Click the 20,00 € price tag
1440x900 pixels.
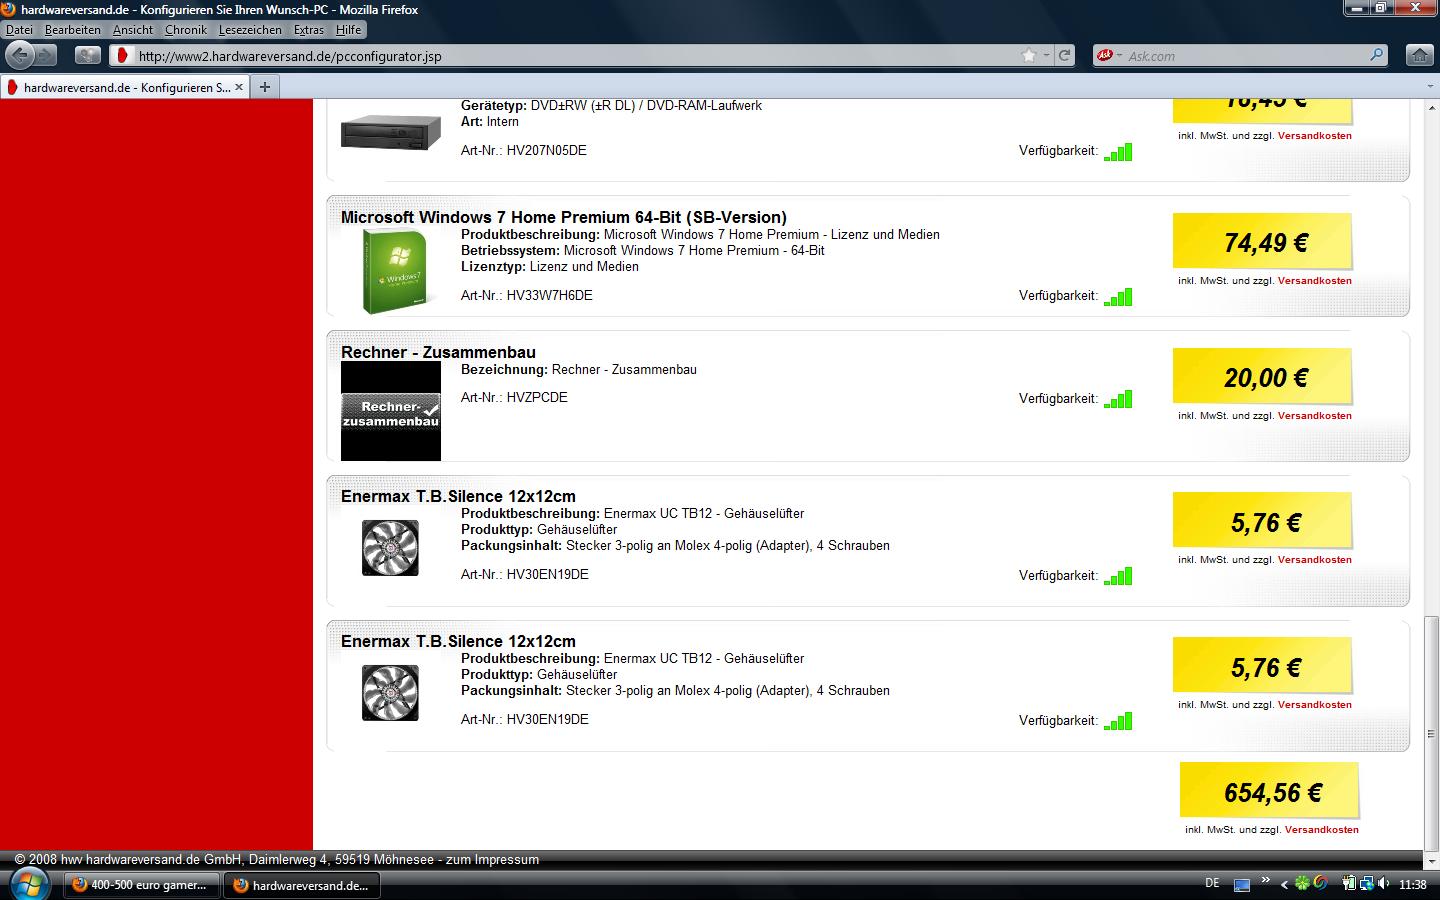pyautogui.click(x=1262, y=376)
